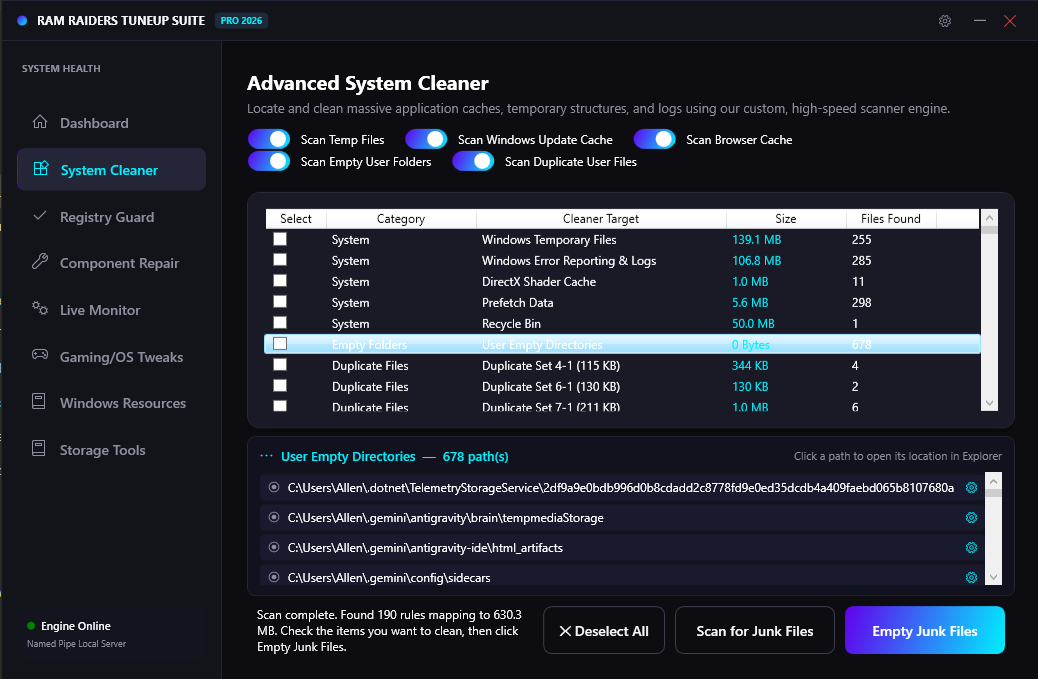Screen dimensions: 1038x679
Task: Check the Recycle Bin checkbox
Action: tap(280, 322)
